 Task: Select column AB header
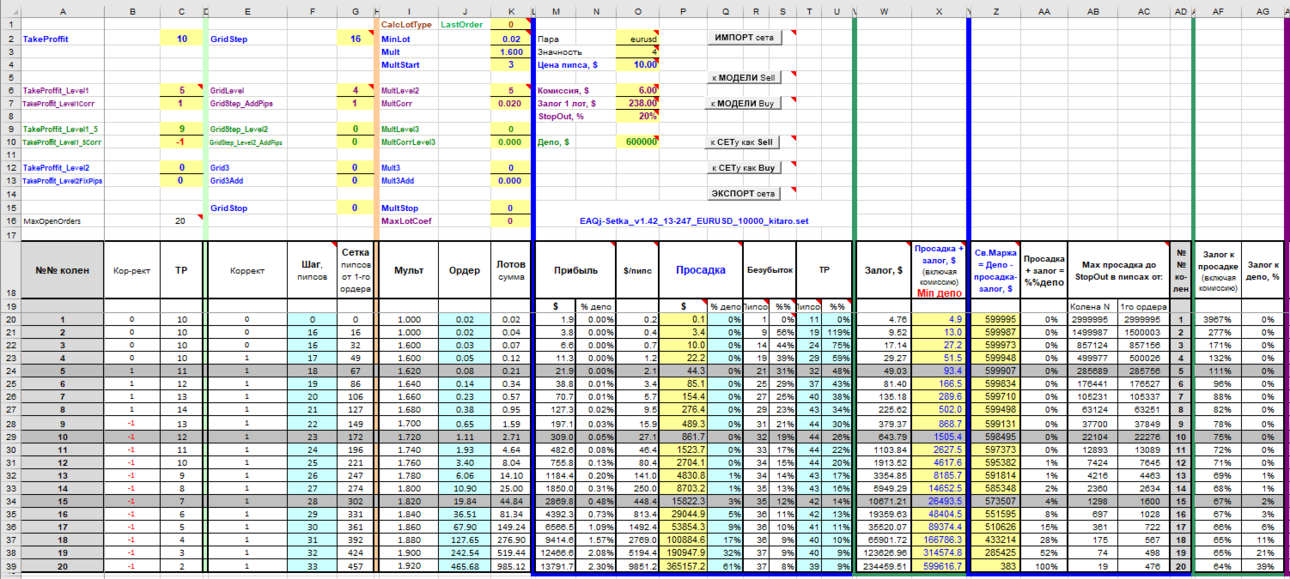[x=1093, y=11]
